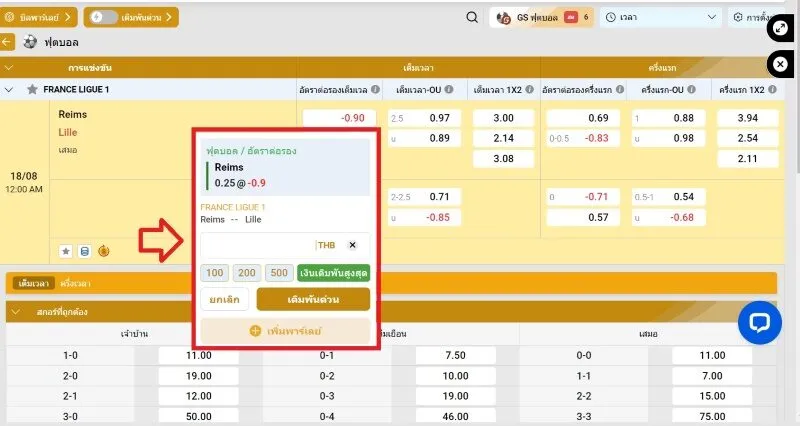Switch to the ครึ่งเวลา half-time tab
Image resolution: width=800 pixels, height=426 pixels.
[x=76, y=284]
